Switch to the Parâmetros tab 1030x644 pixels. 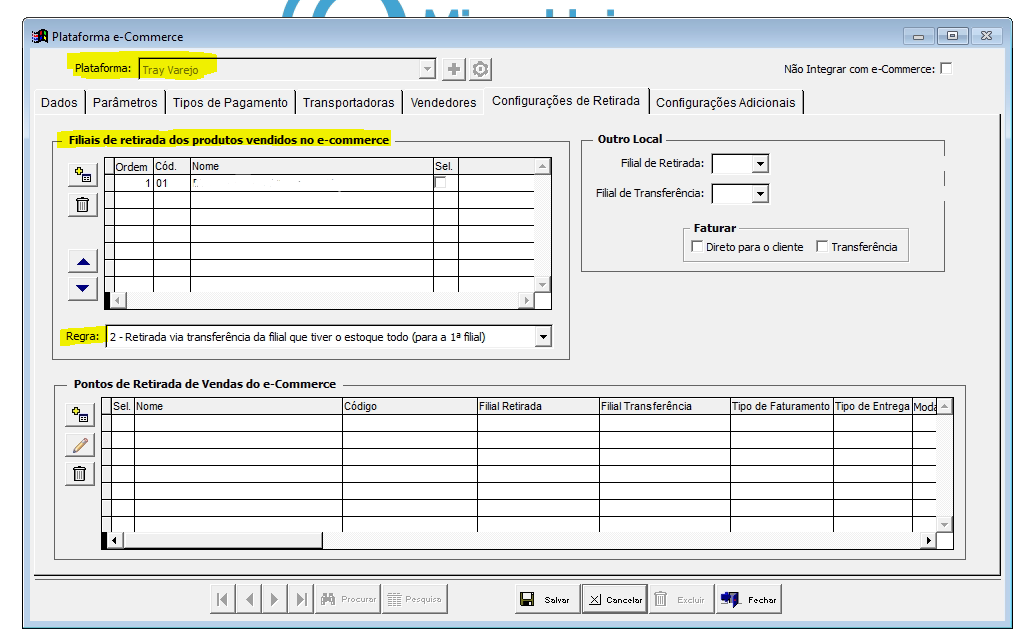click(x=125, y=103)
